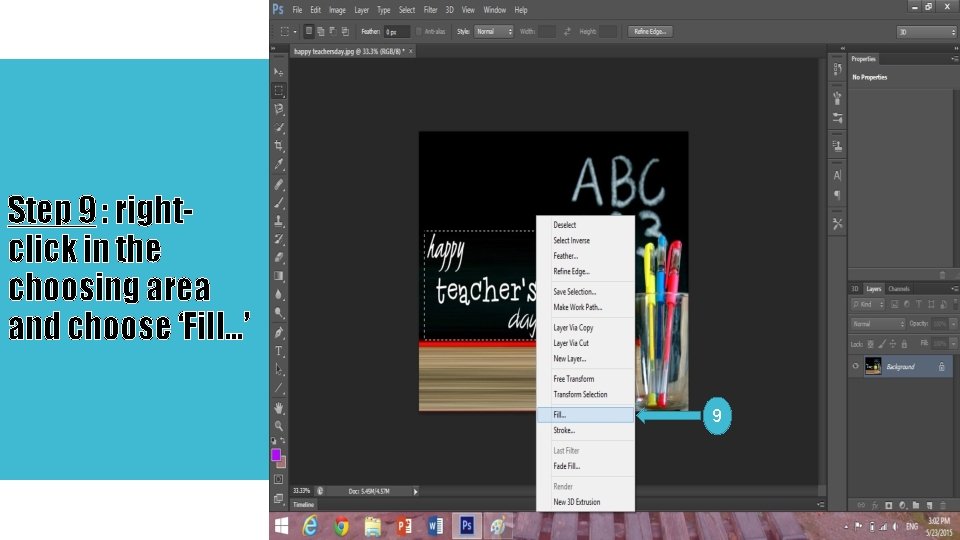Toggle the Anti-alias checkbox
This screenshot has height=540, width=960.
(x=419, y=31)
